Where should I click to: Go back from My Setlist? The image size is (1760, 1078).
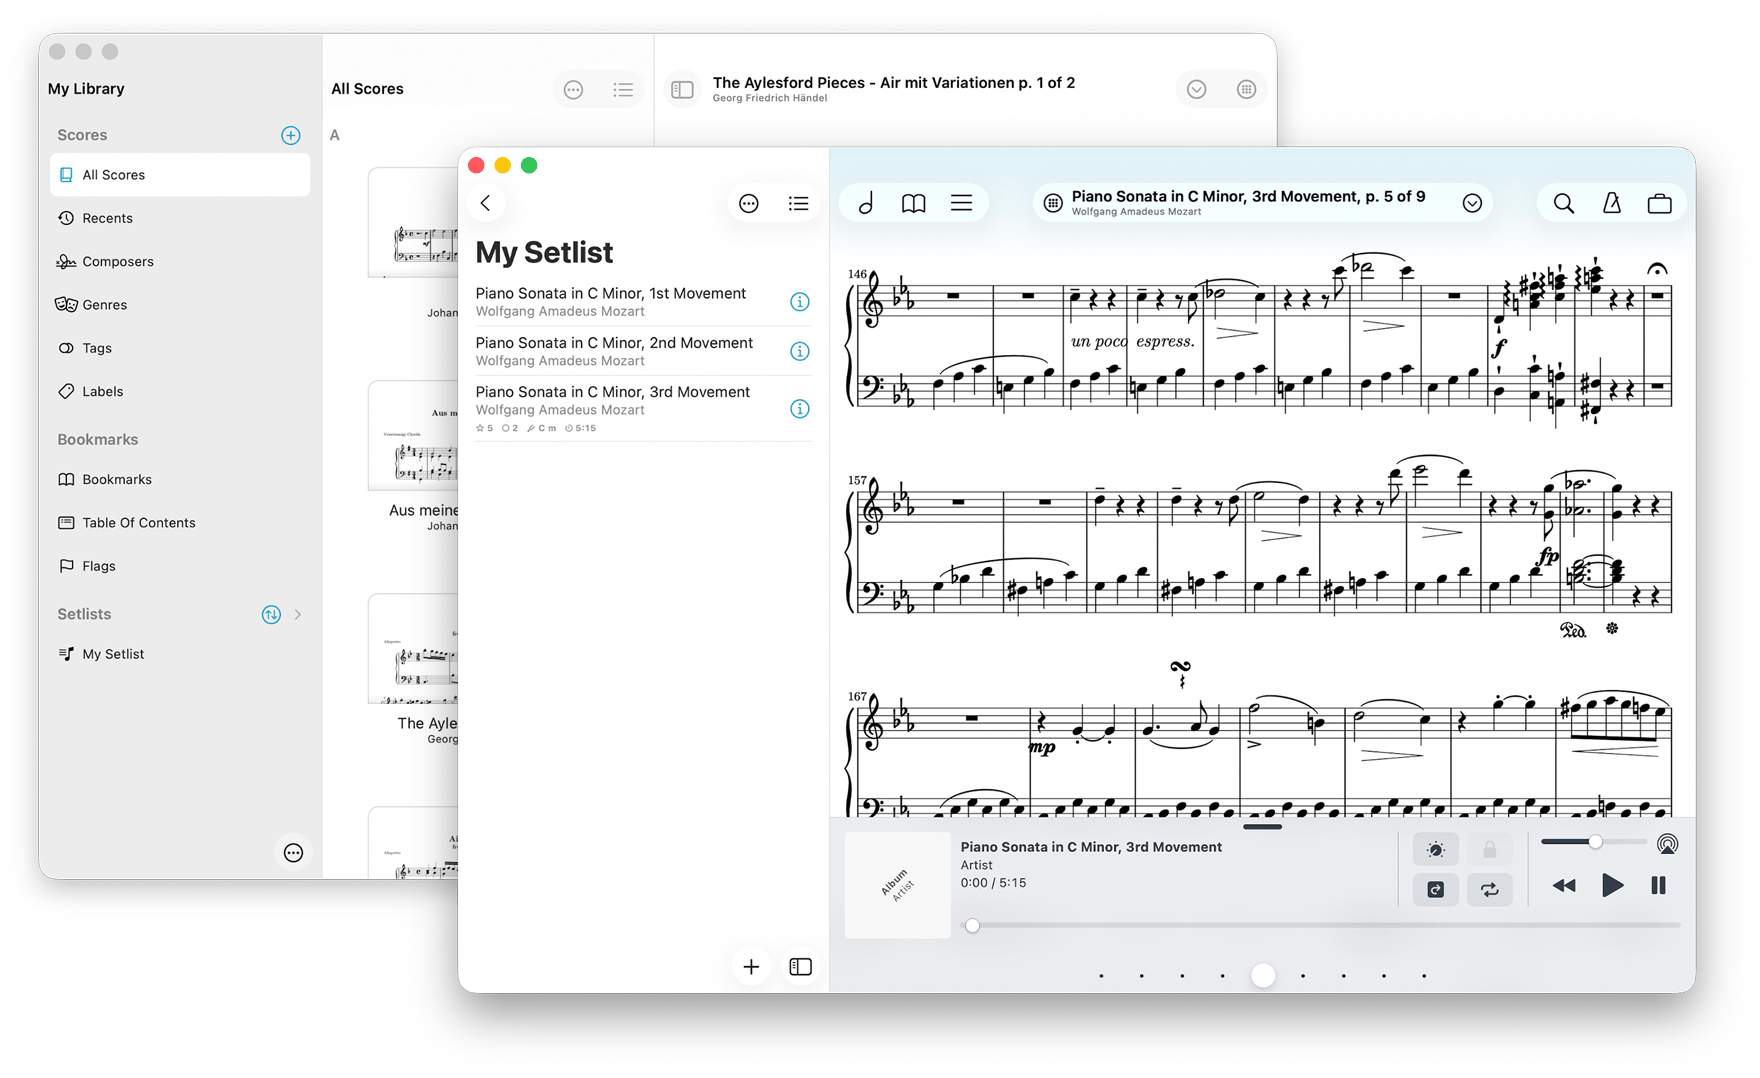[486, 203]
